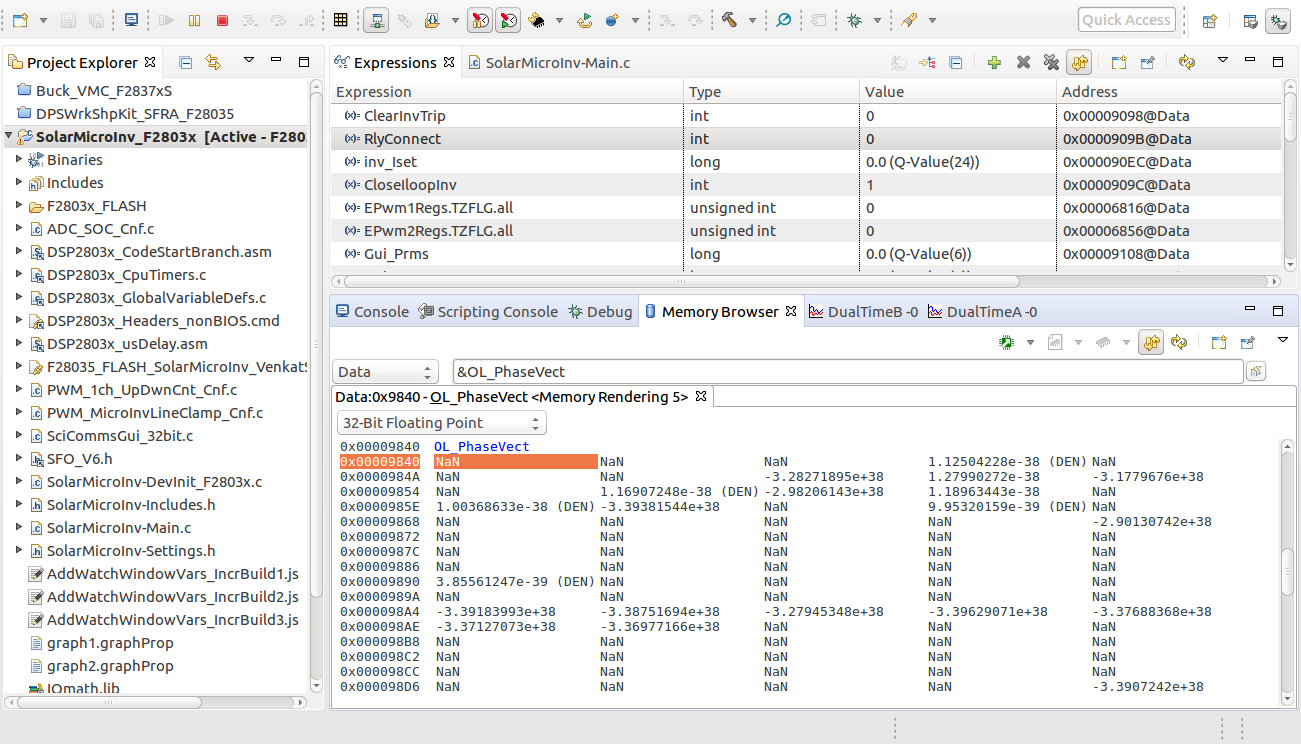Suspend execution with the yellow pause button
The image size is (1301, 744).
[194, 20]
